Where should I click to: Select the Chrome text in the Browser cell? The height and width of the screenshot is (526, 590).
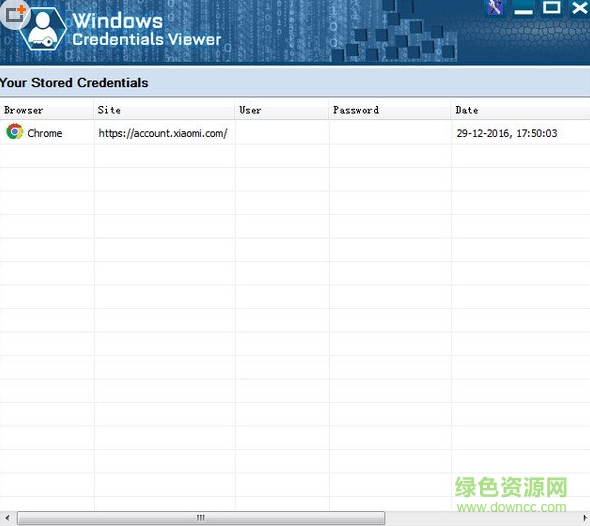click(45, 133)
